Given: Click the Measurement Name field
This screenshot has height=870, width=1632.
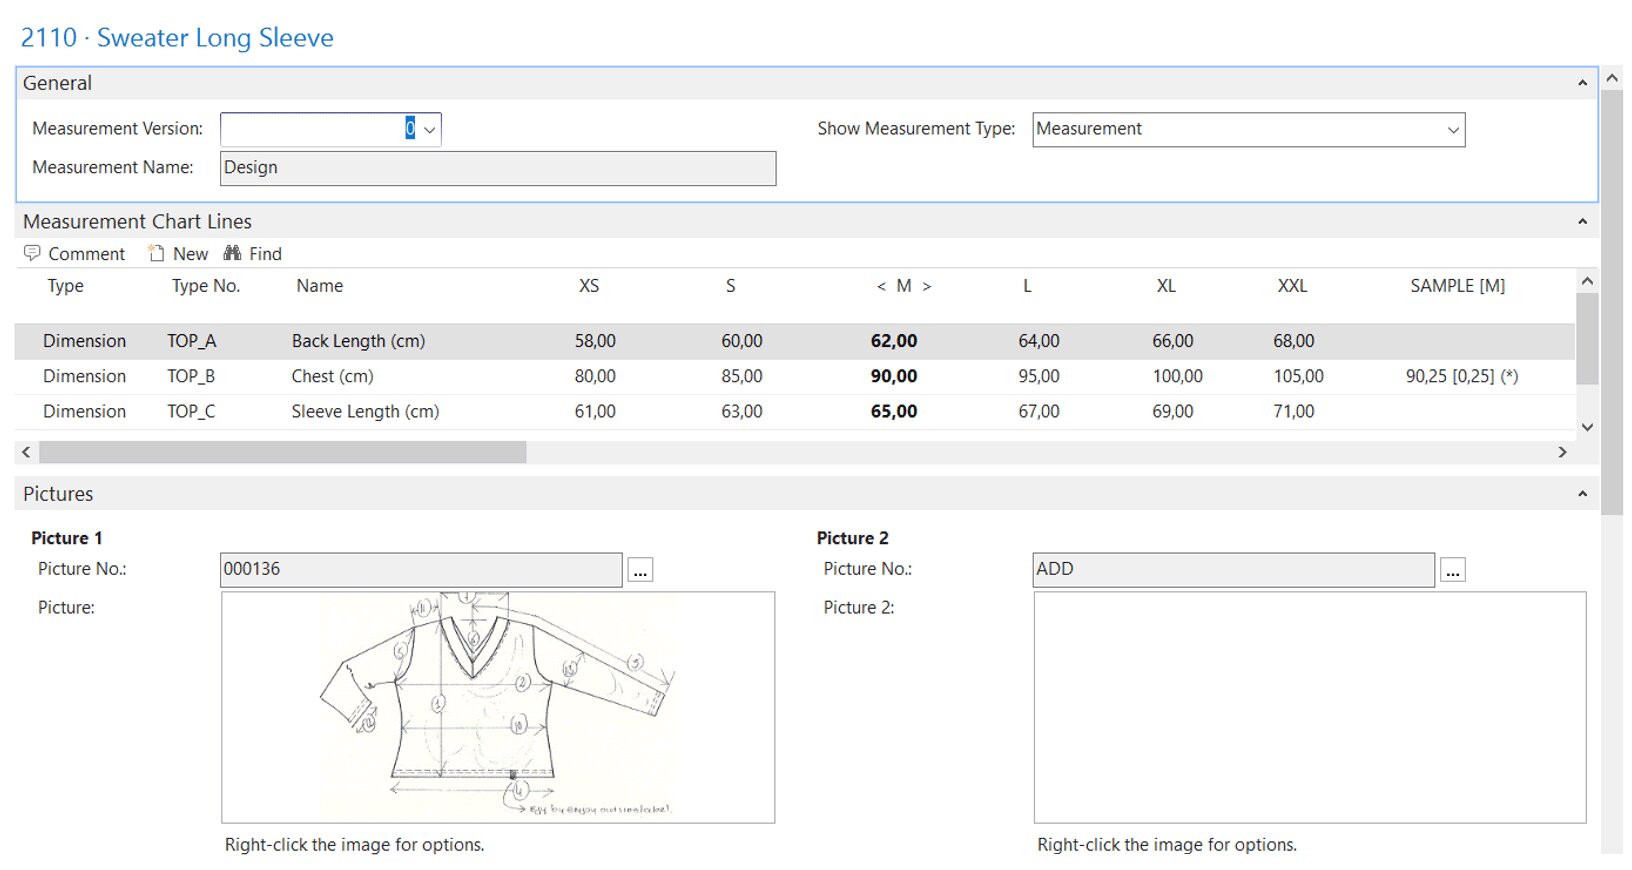Looking at the screenshot, I should point(497,168).
